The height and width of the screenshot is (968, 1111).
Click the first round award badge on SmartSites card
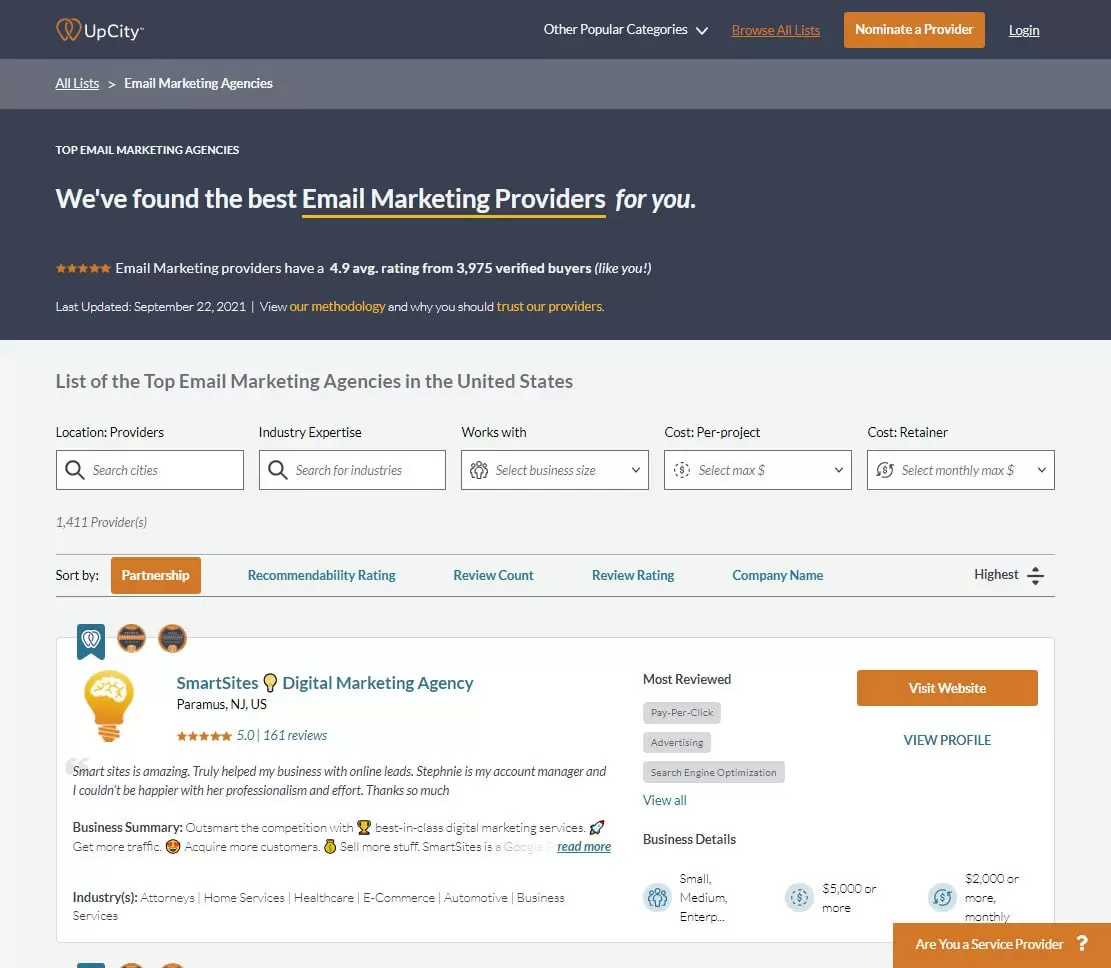[131, 638]
